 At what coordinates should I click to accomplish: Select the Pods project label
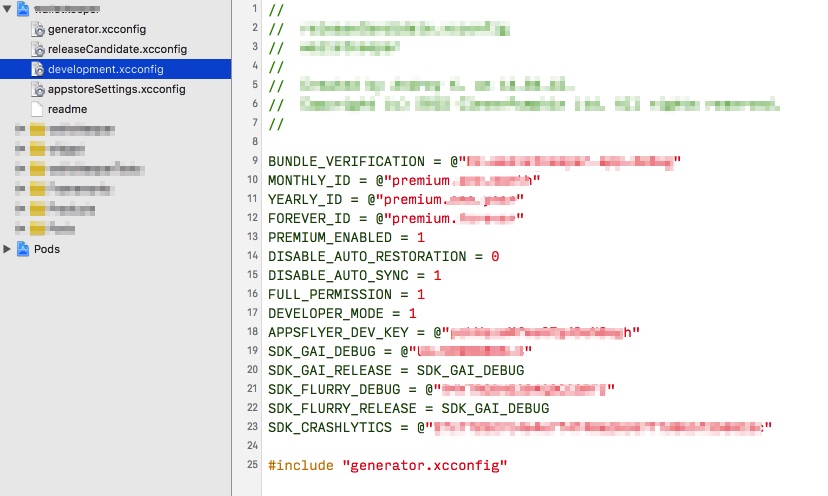coord(47,249)
